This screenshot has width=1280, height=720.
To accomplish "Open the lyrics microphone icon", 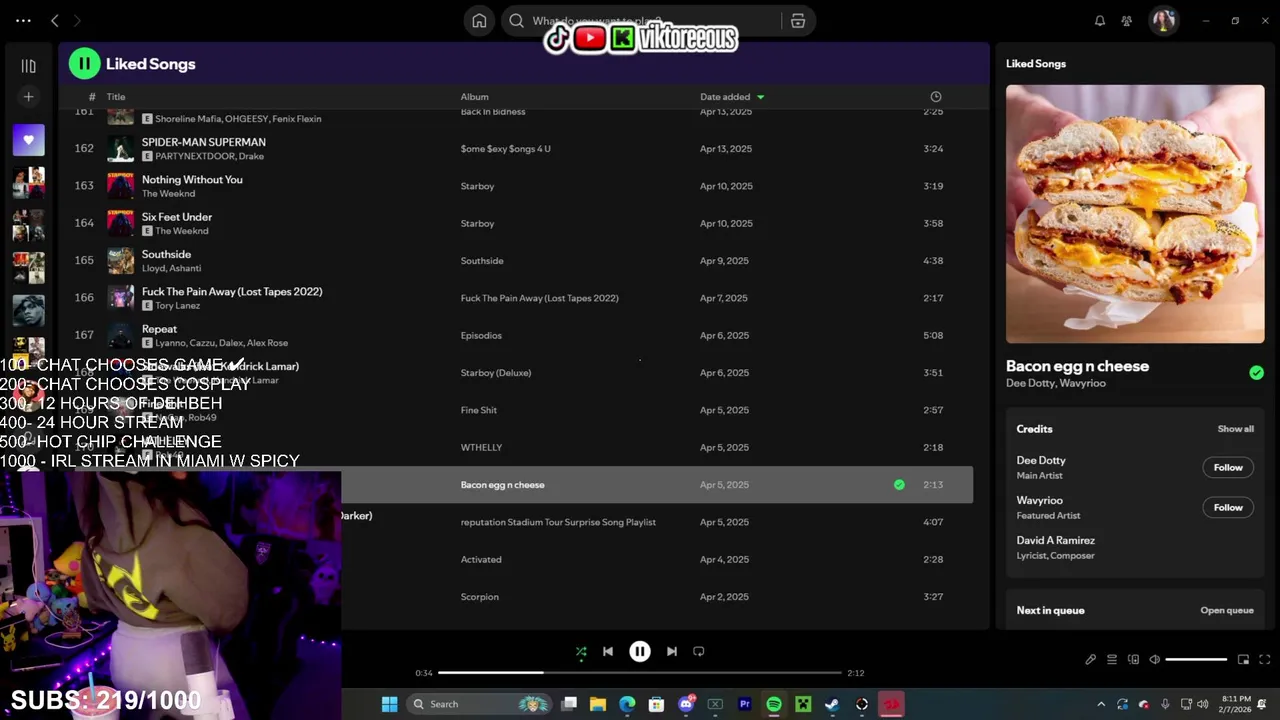I will [x=1091, y=660].
